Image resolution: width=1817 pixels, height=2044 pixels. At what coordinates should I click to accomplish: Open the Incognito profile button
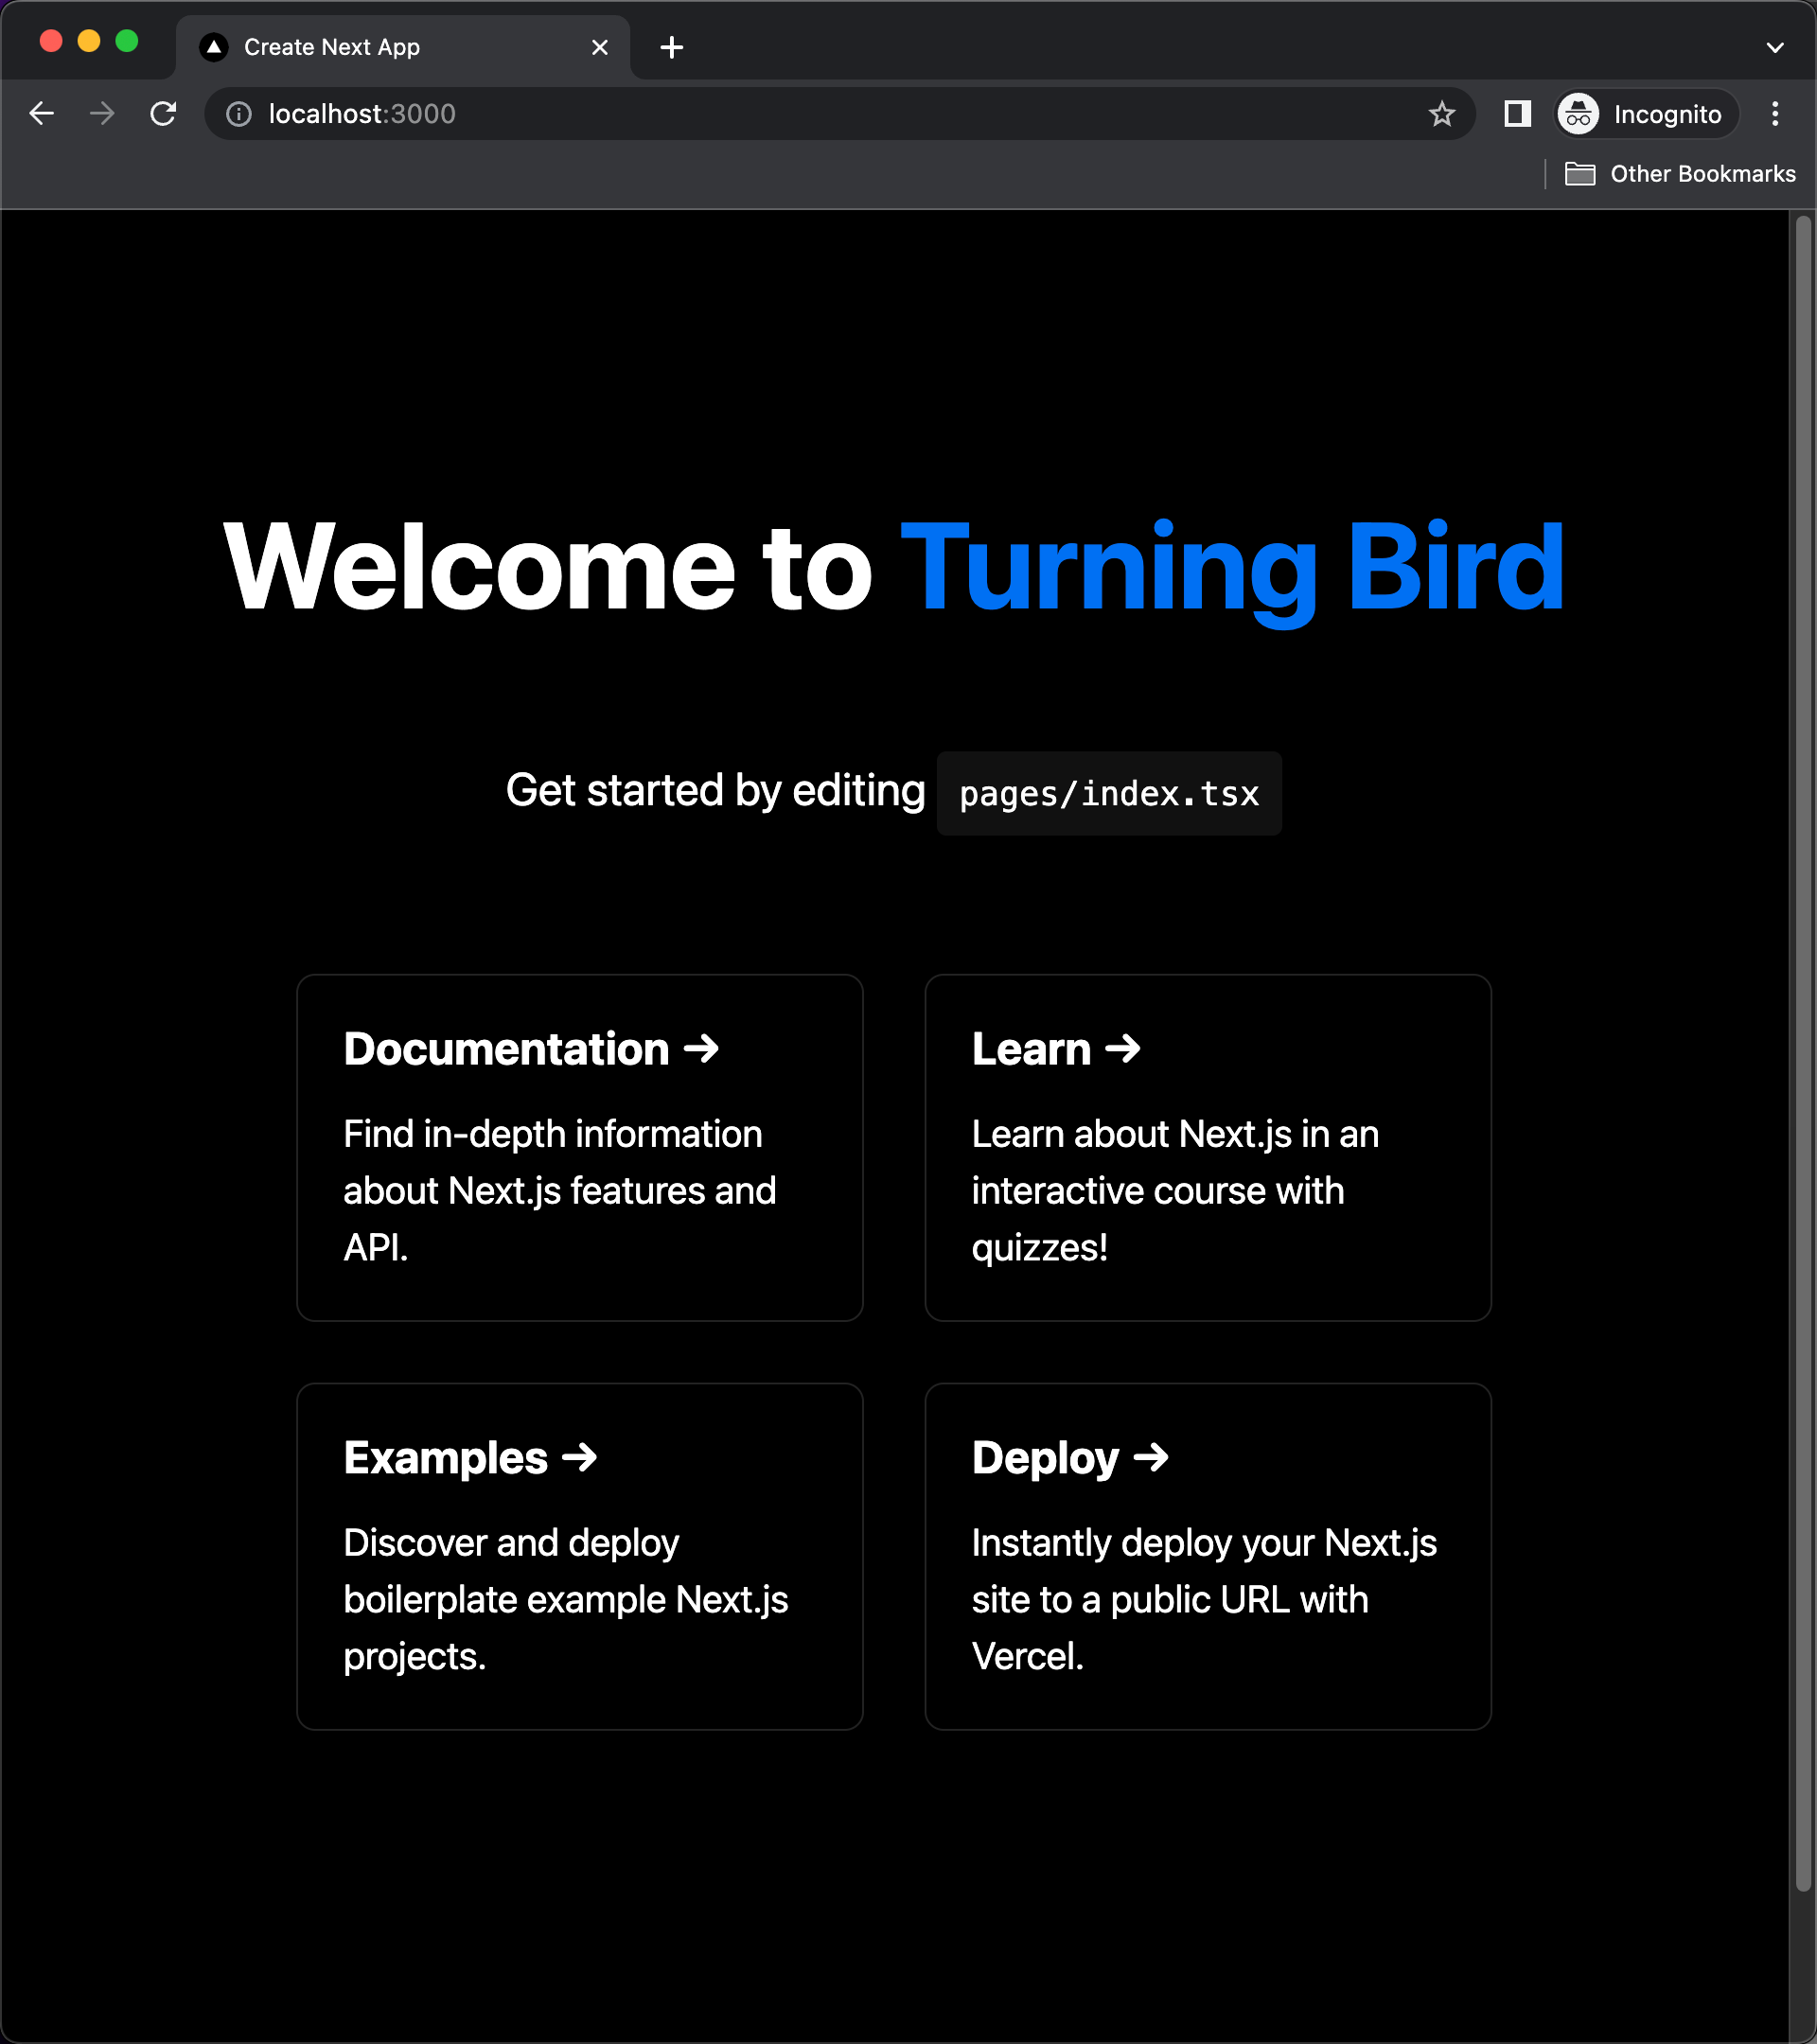coord(1646,114)
